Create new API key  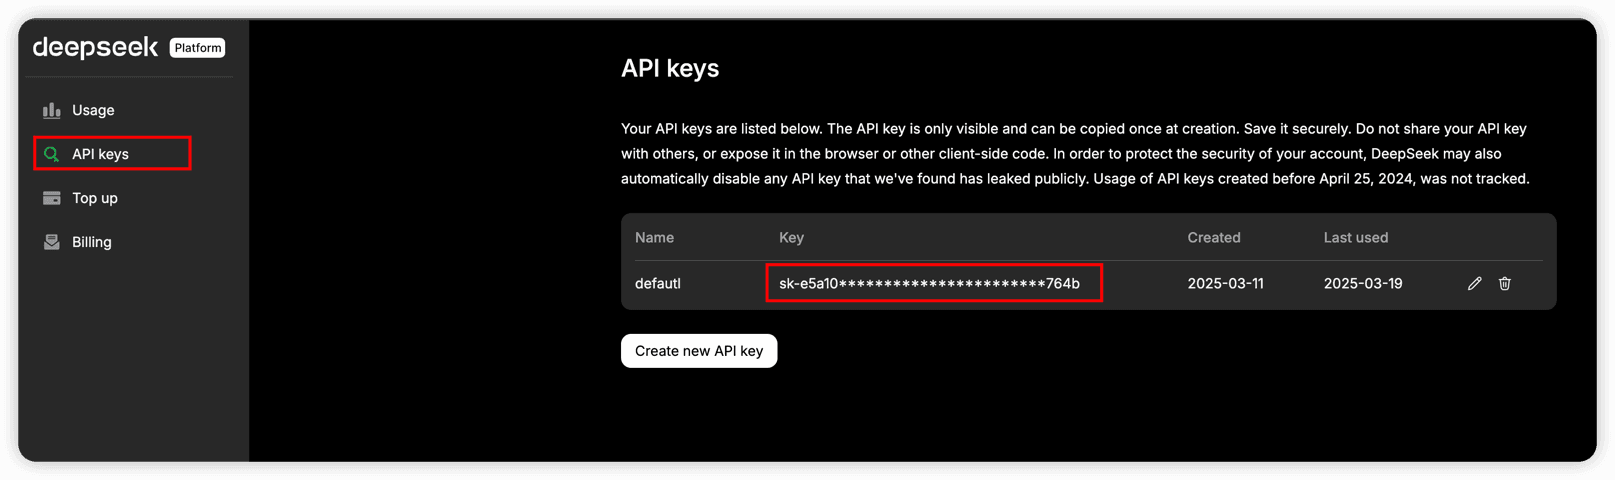click(699, 351)
